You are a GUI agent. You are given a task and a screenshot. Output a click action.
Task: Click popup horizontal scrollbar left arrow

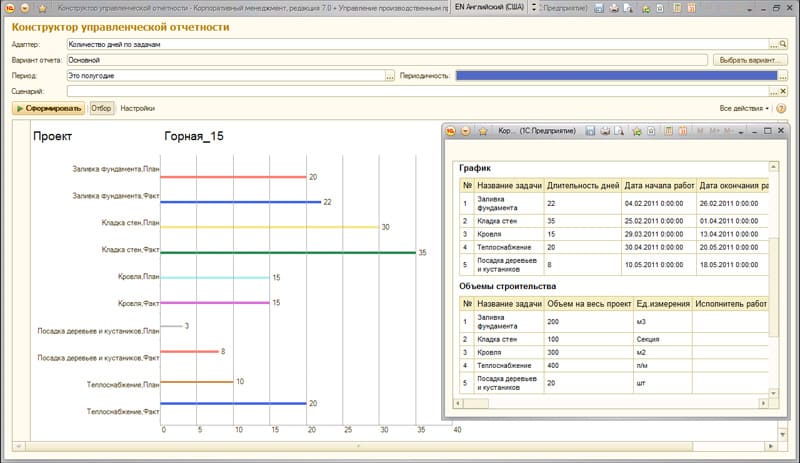458,403
